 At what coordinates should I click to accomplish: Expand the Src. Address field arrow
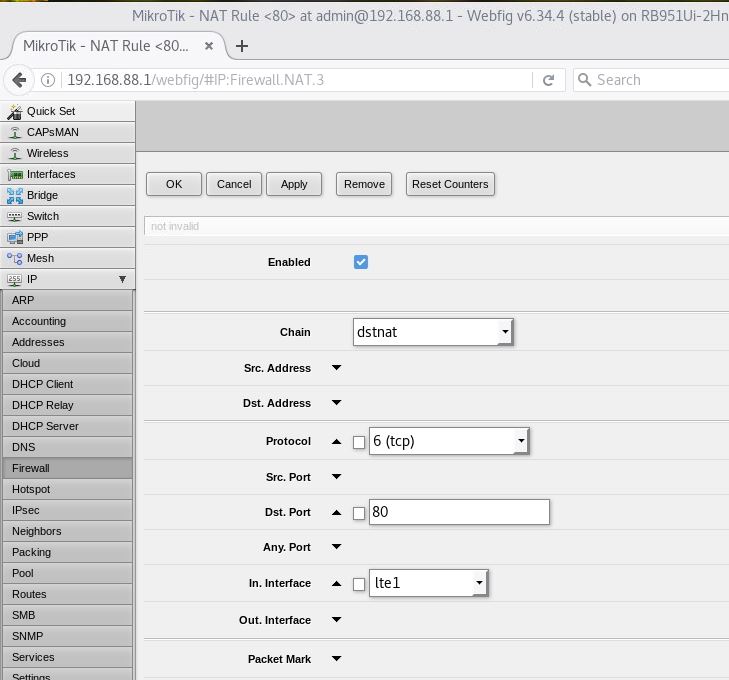(336, 368)
